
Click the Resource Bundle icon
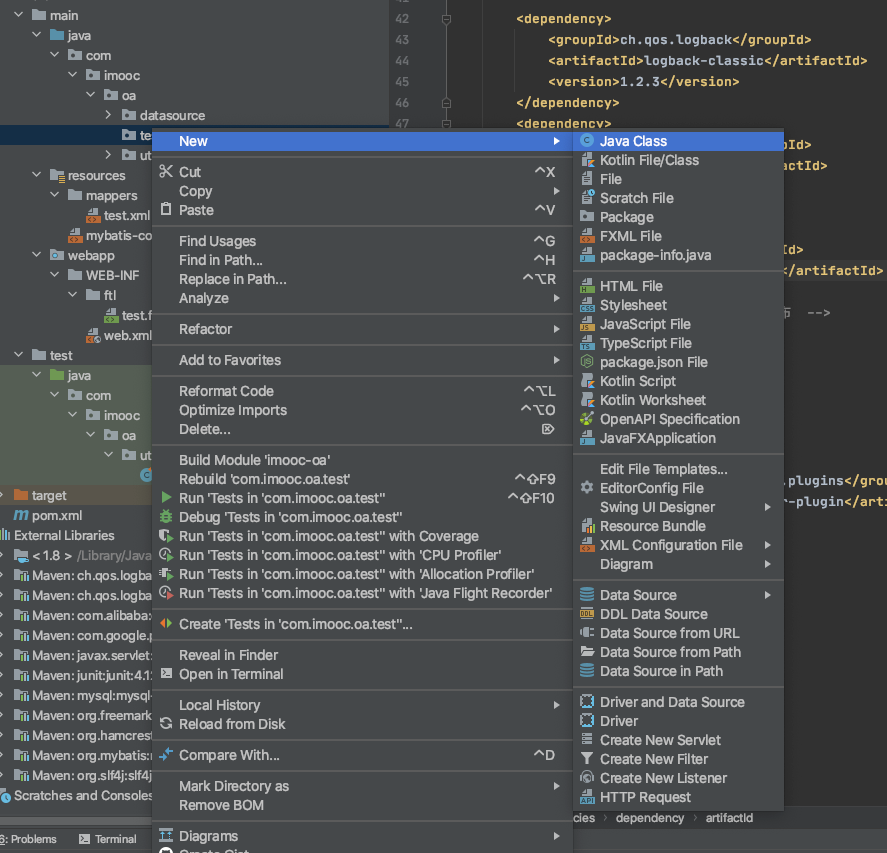coord(587,526)
